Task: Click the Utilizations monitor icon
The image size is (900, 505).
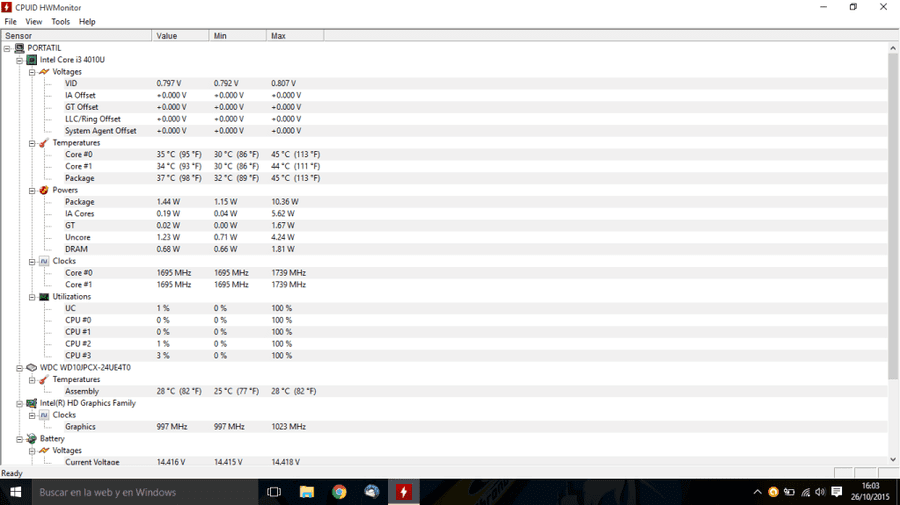Action: [x=44, y=297]
